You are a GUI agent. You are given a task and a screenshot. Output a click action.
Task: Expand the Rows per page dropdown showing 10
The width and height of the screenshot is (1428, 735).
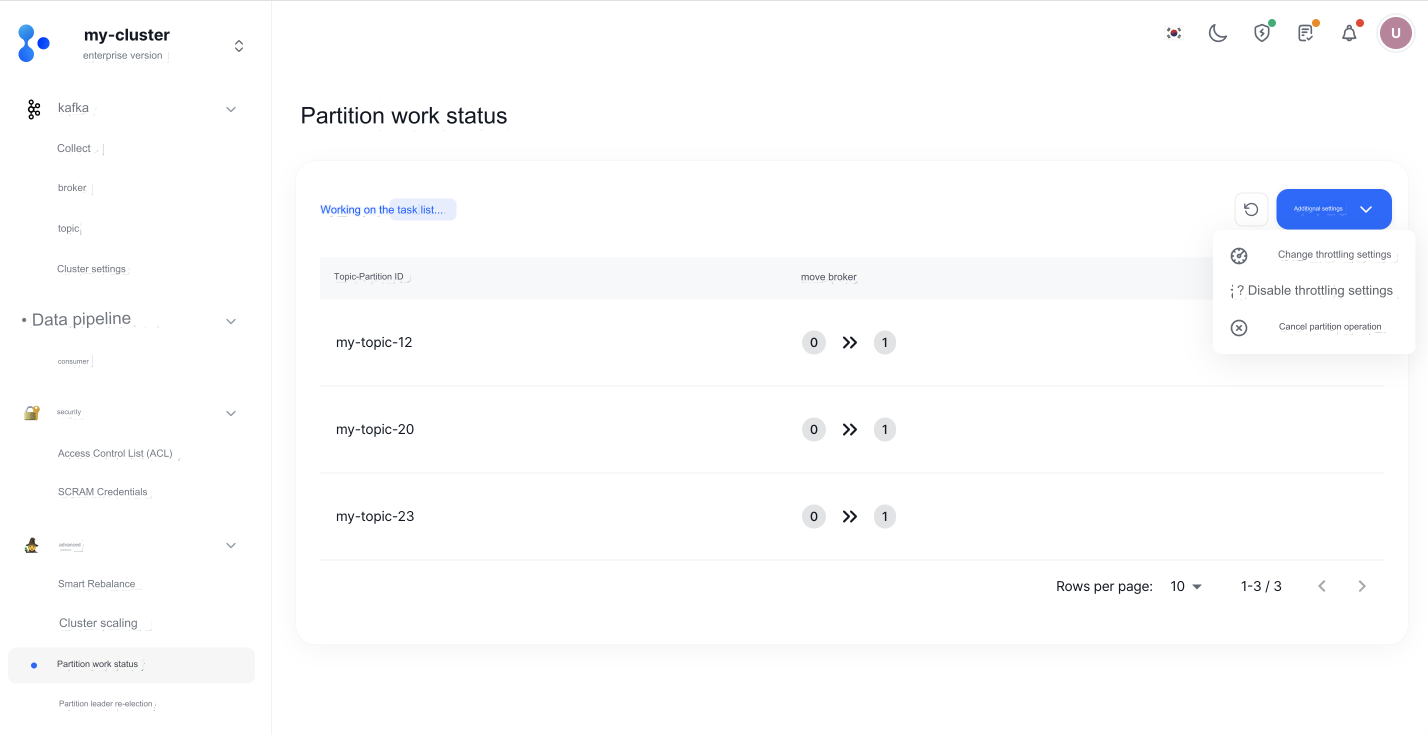1183,586
